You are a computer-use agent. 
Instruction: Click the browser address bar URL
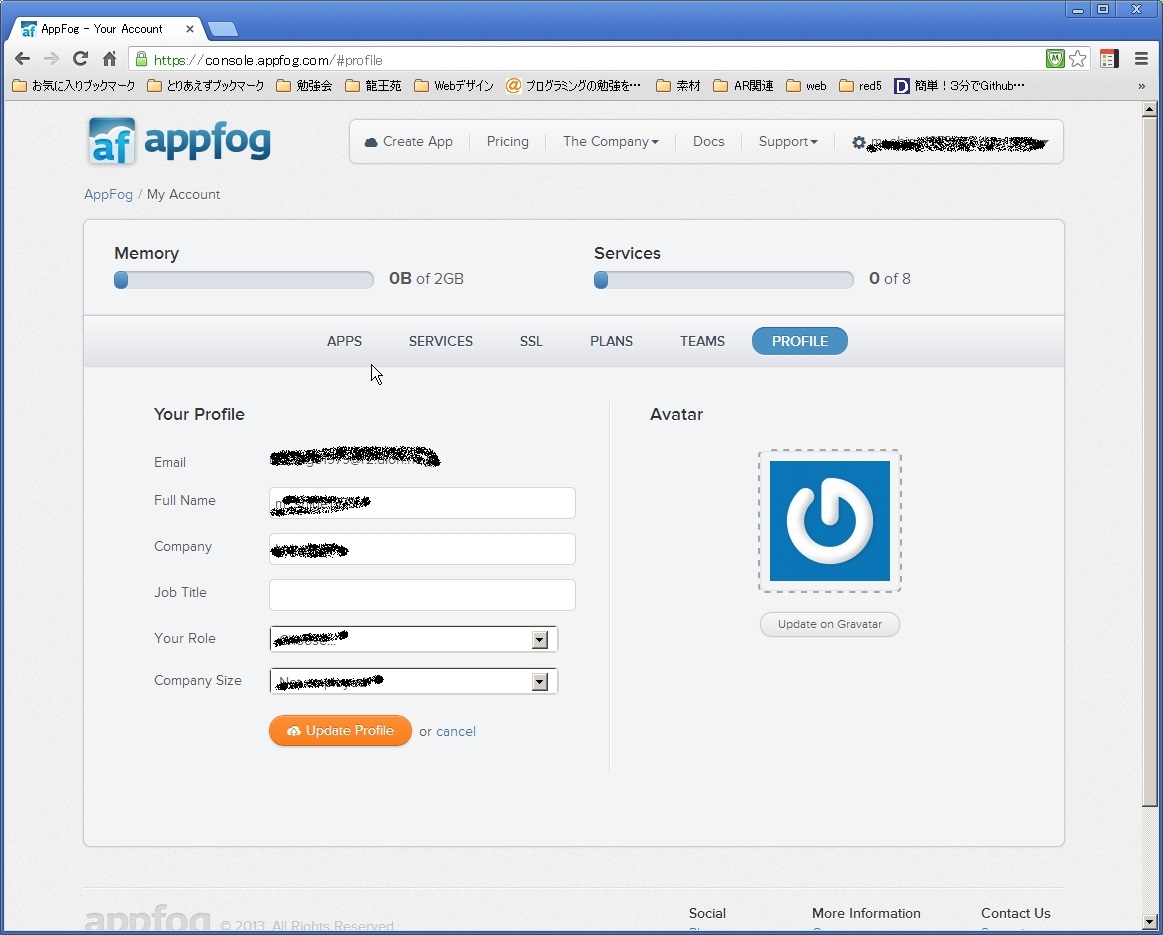[268, 60]
